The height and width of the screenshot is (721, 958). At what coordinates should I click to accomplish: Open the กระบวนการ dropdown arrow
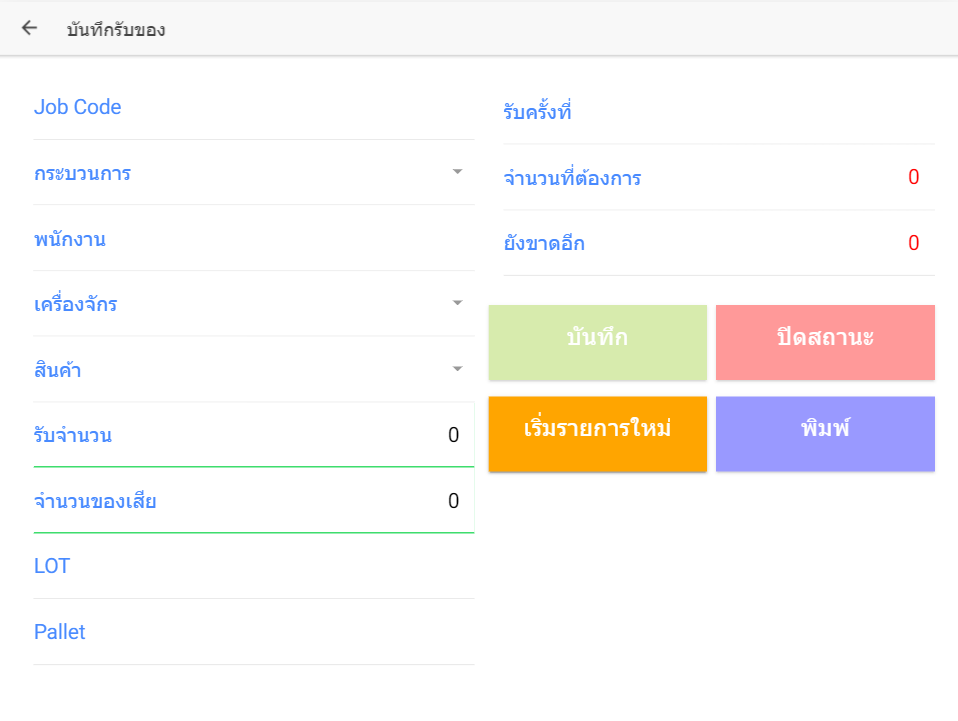457,172
